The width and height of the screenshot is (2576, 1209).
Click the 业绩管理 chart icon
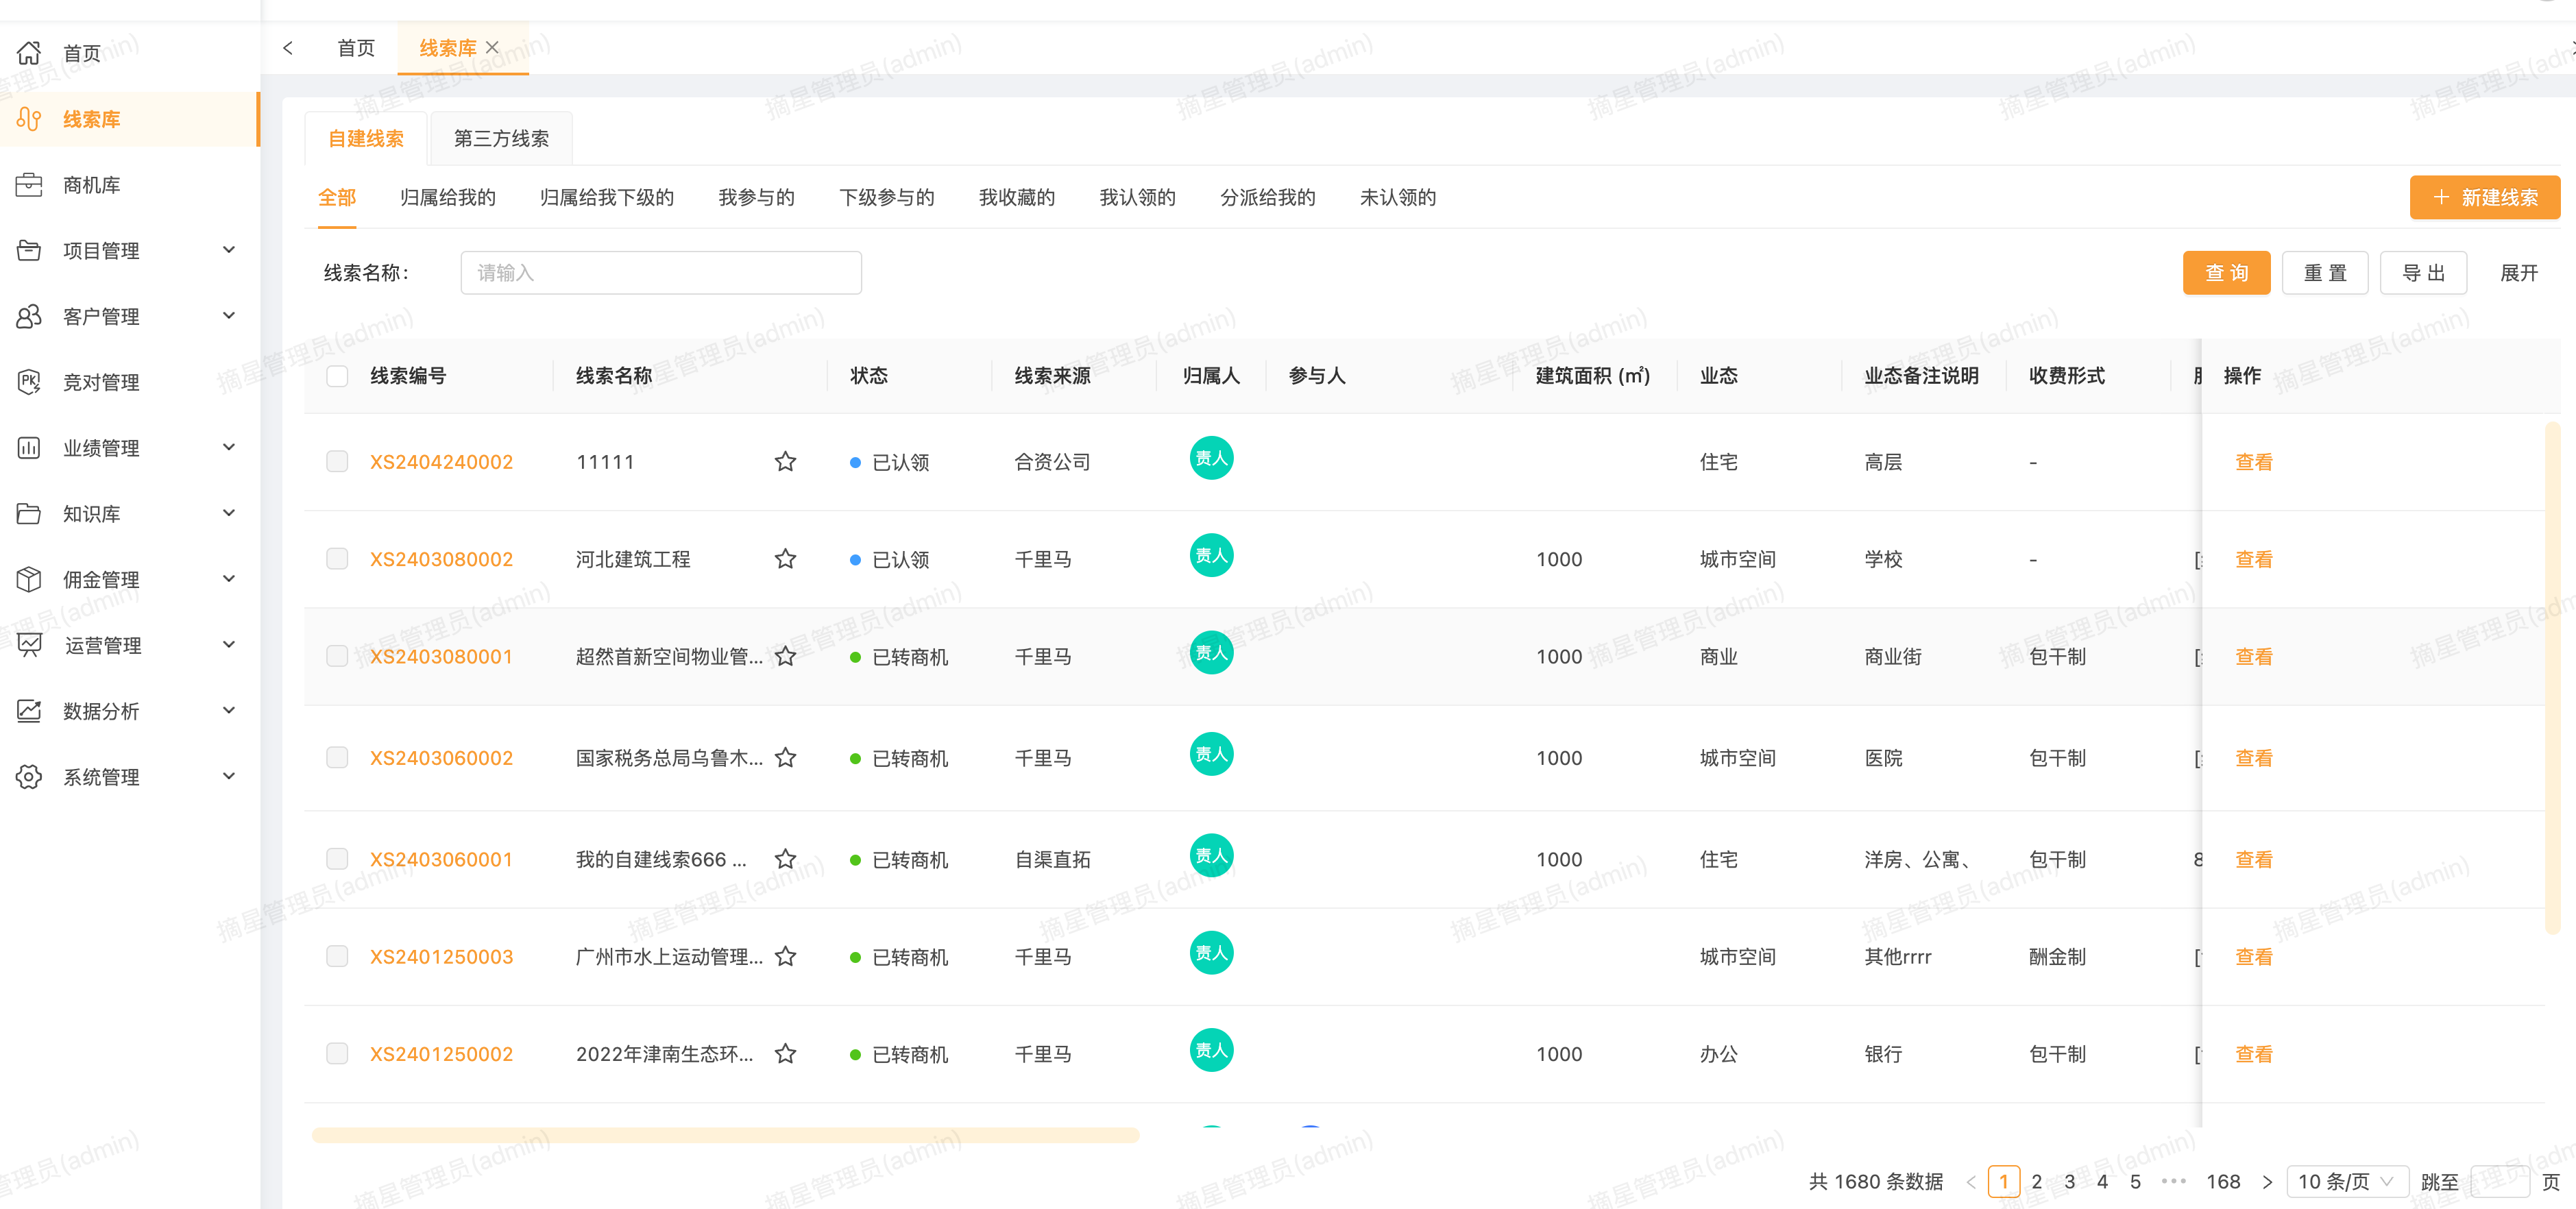29,448
